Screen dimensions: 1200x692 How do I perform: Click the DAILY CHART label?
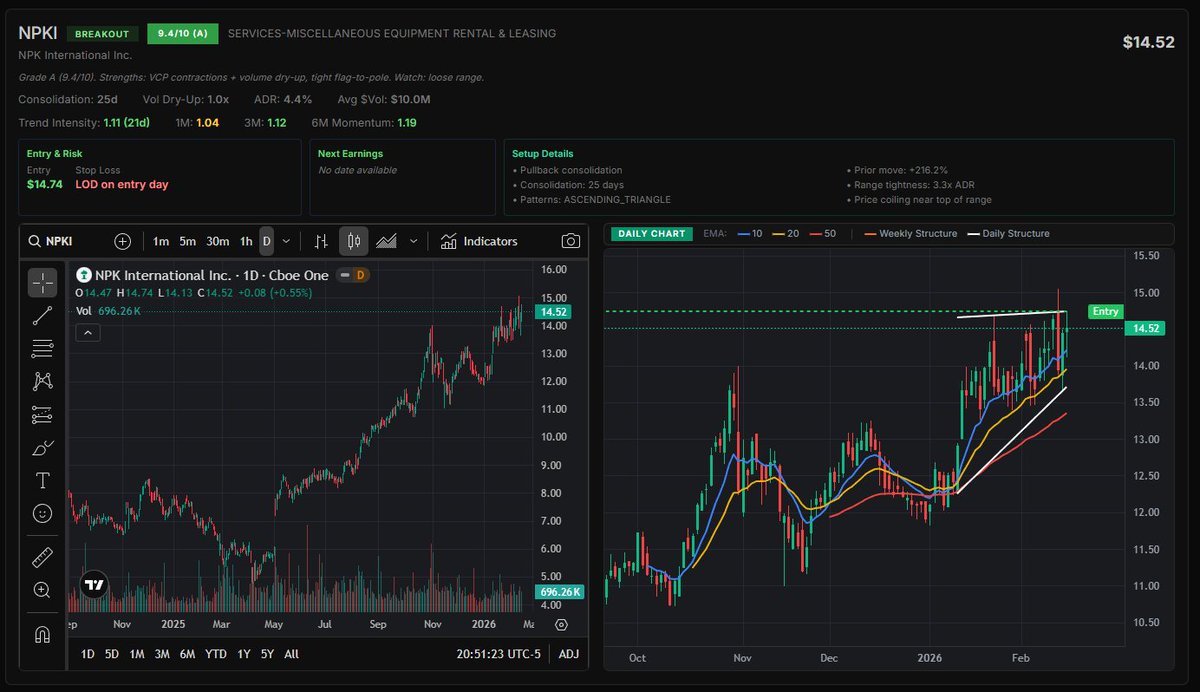(651, 233)
